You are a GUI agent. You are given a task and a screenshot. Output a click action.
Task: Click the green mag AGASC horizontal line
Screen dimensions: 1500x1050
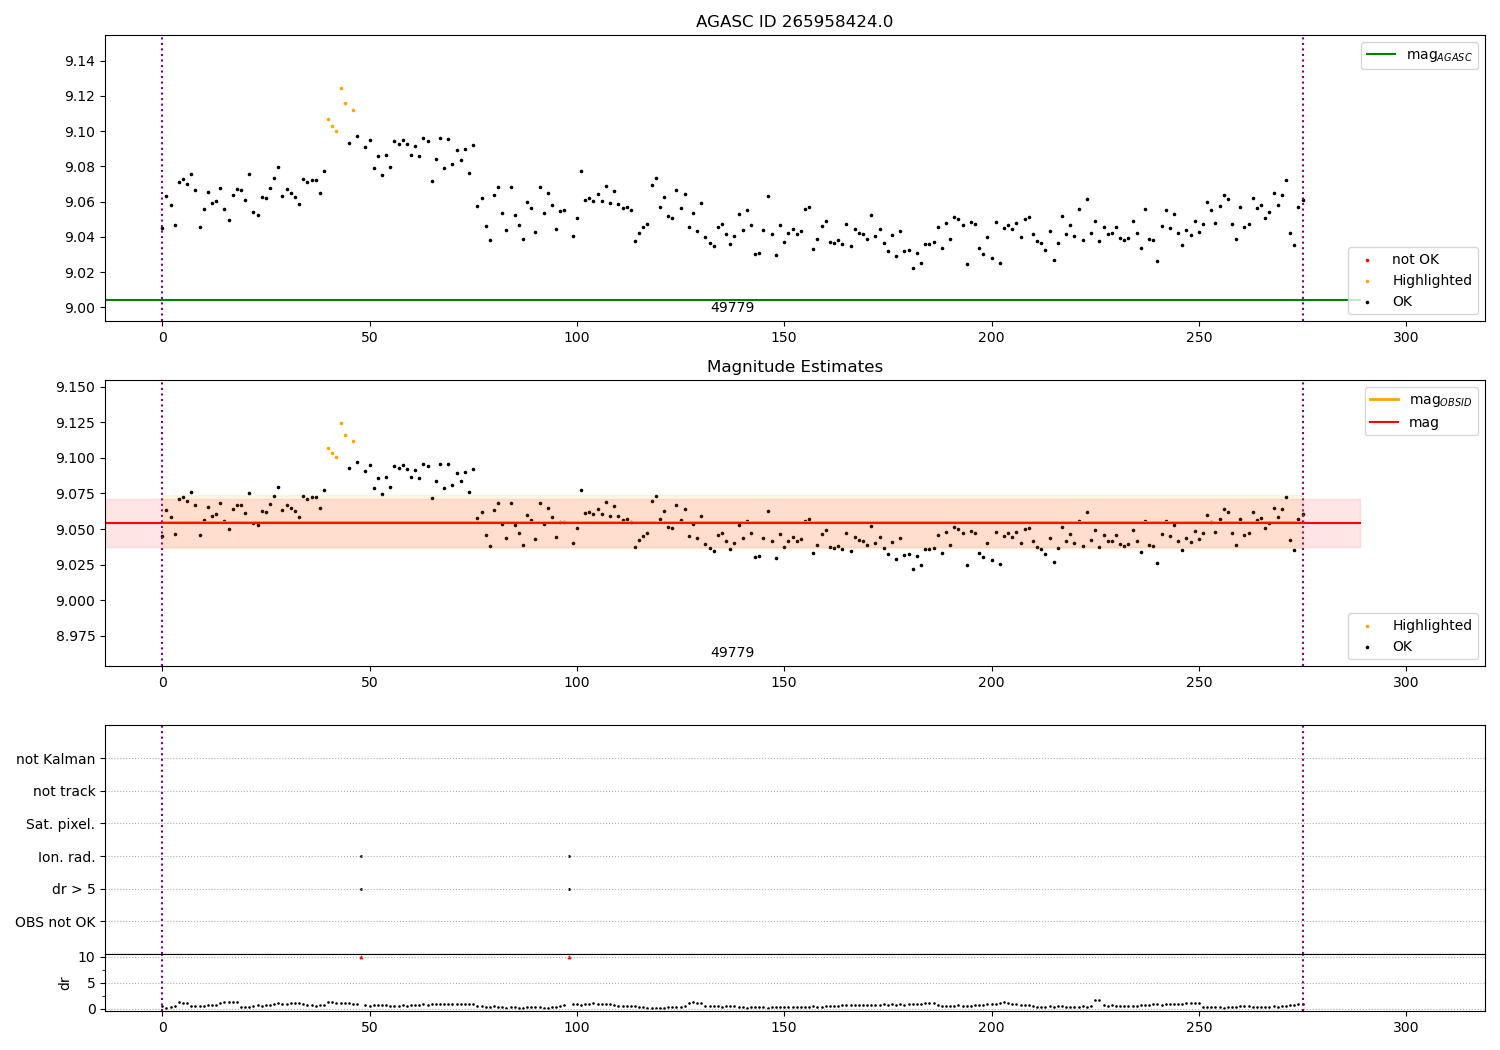point(732,300)
